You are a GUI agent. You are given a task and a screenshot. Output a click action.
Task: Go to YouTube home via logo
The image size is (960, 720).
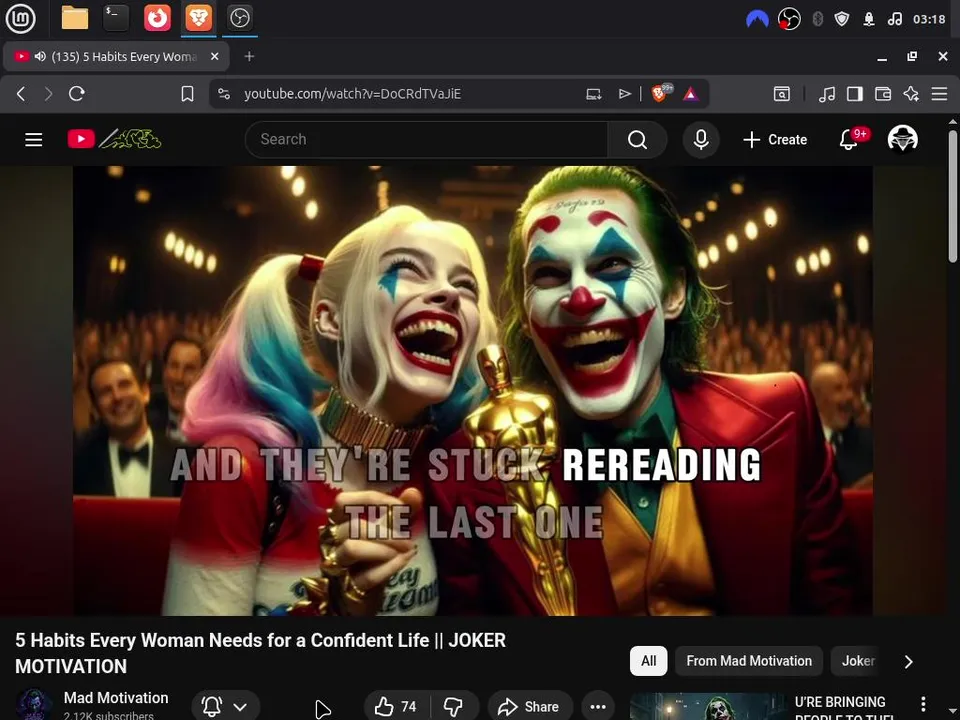(x=114, y=139)
